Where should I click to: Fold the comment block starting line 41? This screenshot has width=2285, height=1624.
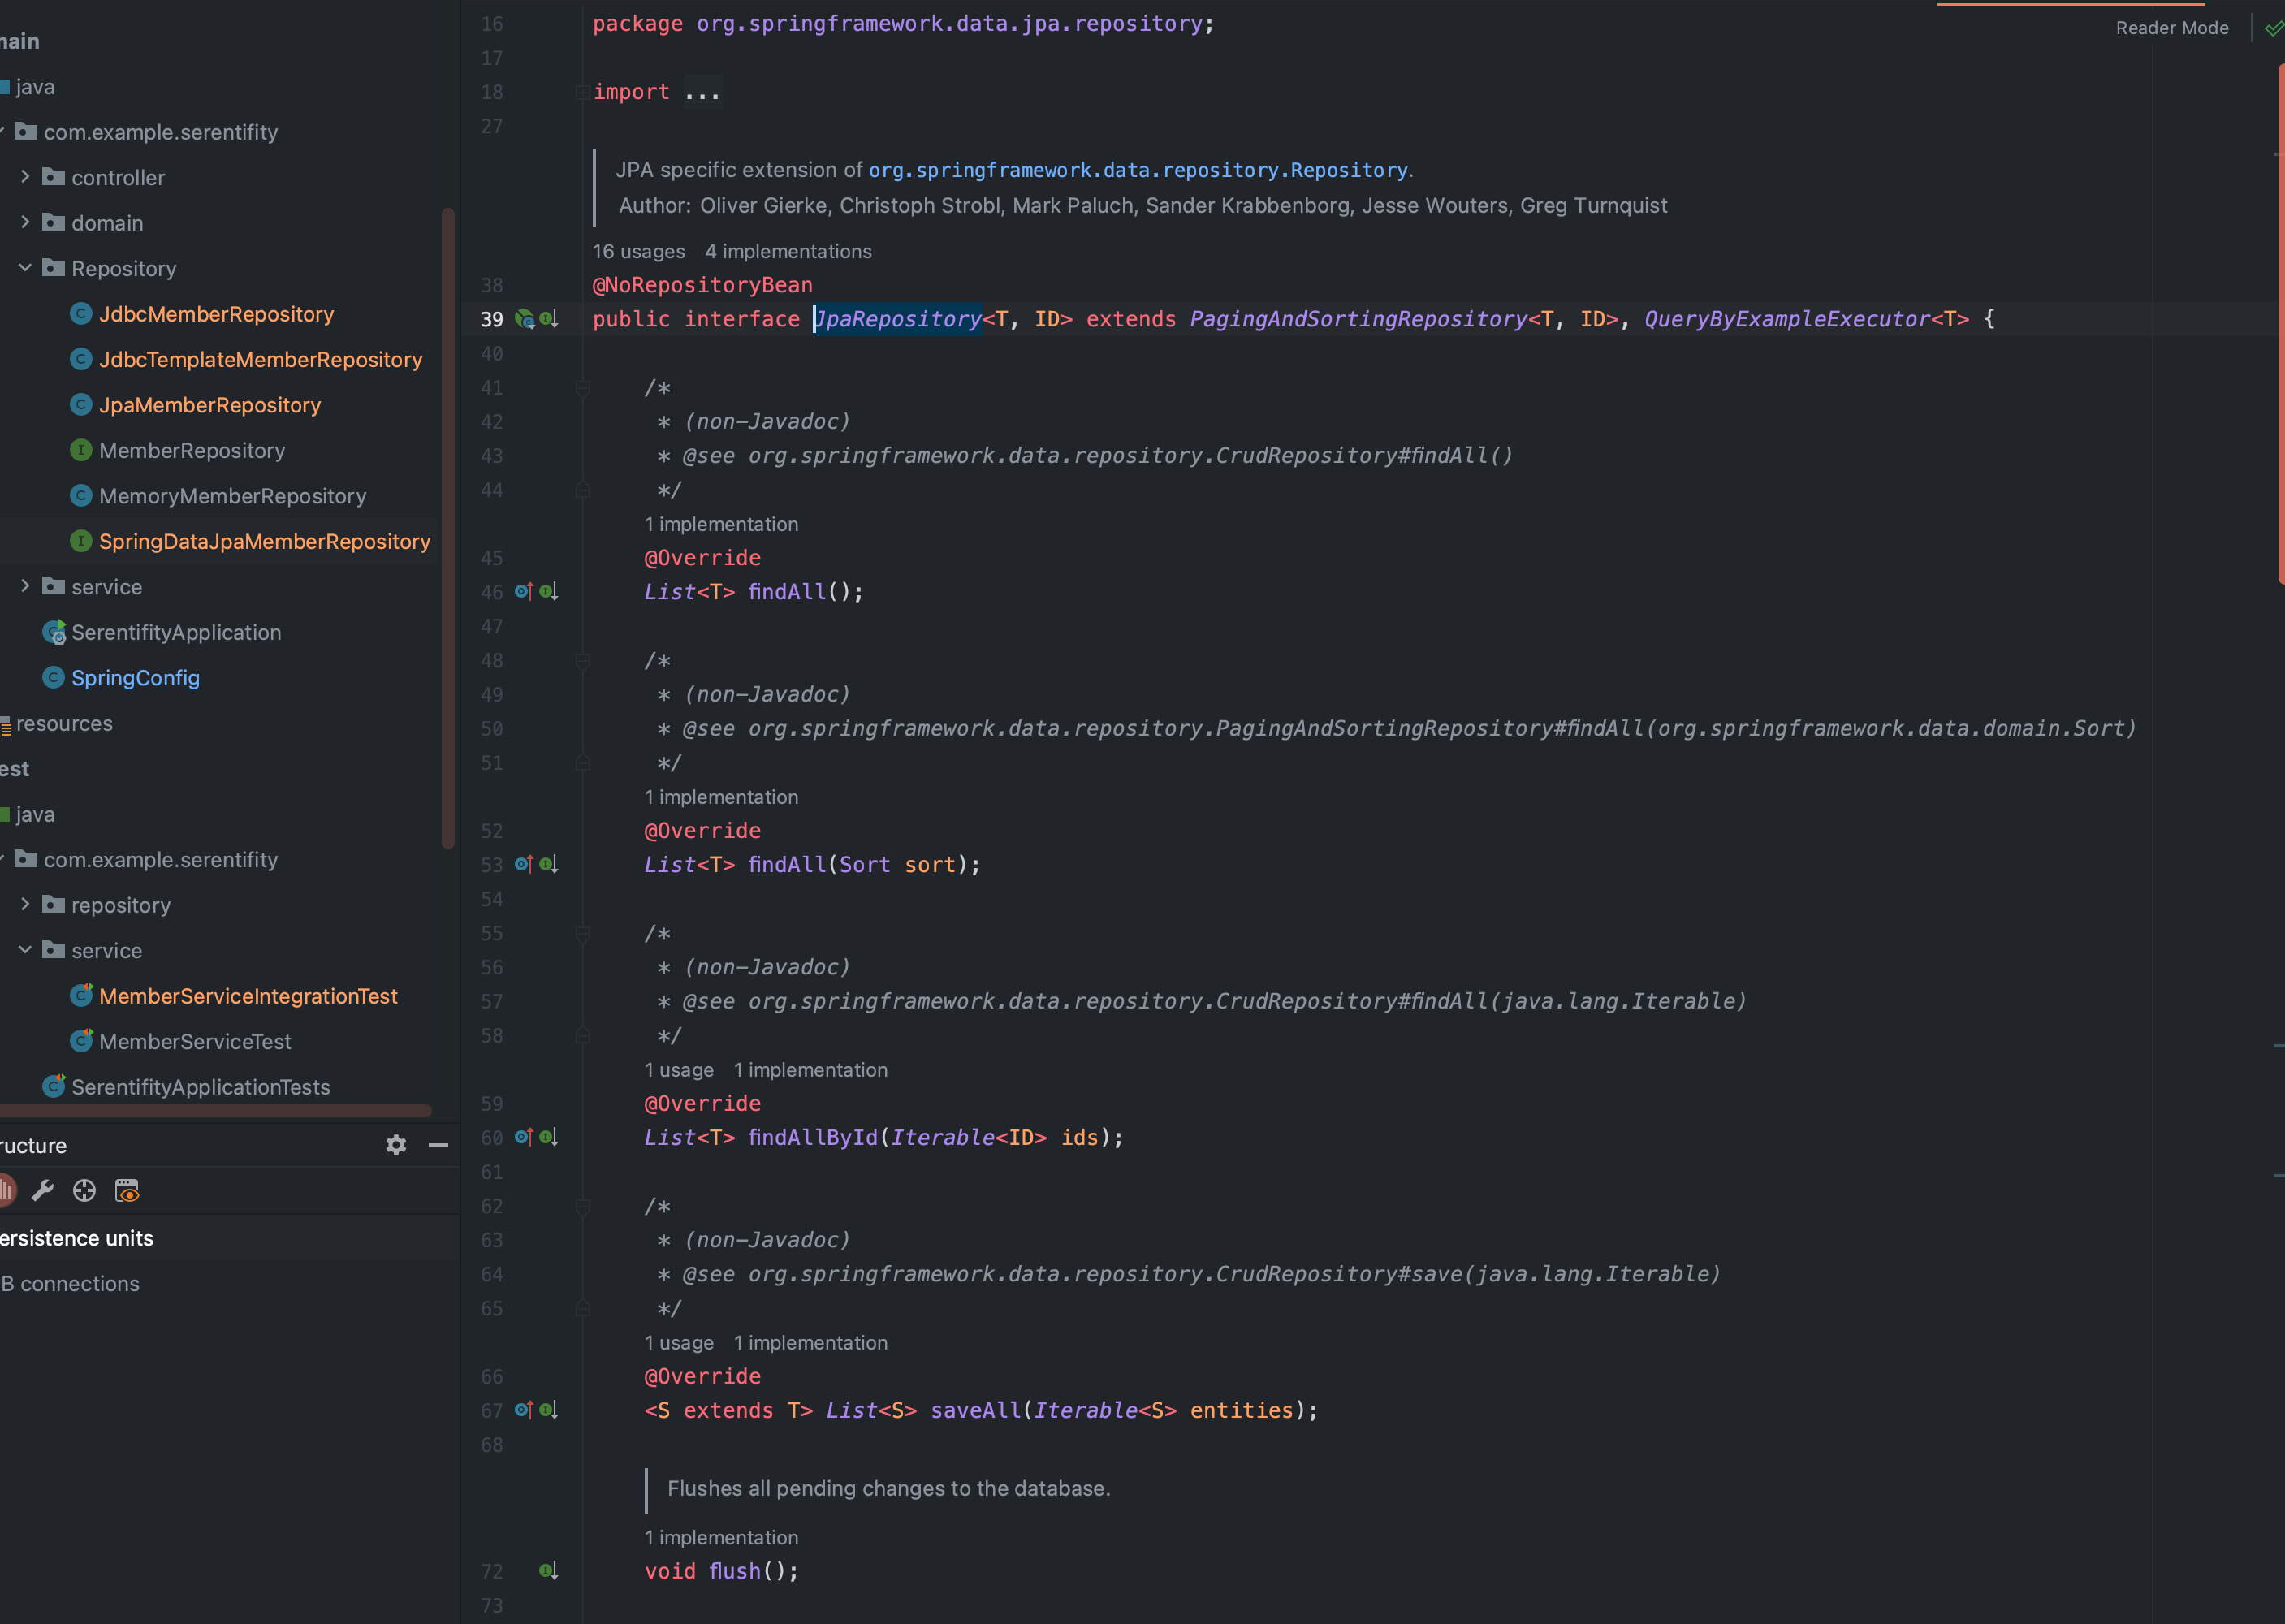tap(582, 388)
